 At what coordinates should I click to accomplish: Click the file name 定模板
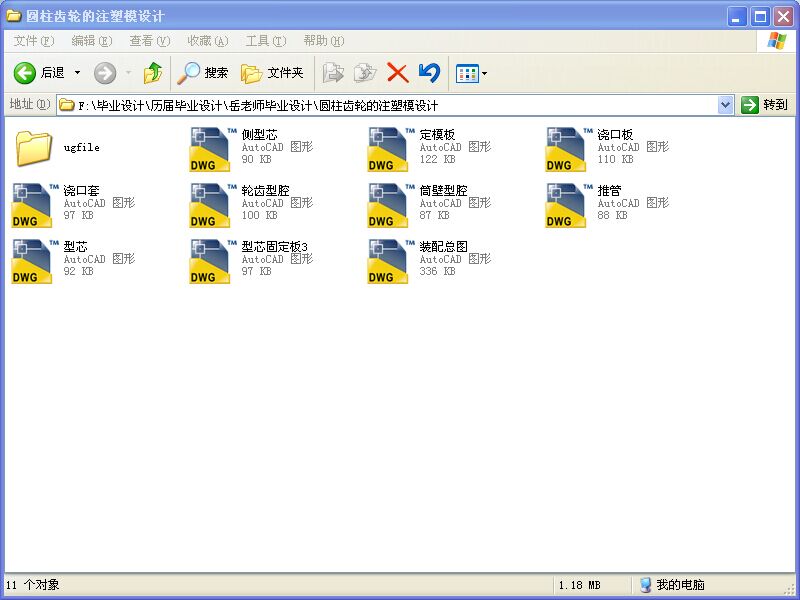click(x=437, y=135)
